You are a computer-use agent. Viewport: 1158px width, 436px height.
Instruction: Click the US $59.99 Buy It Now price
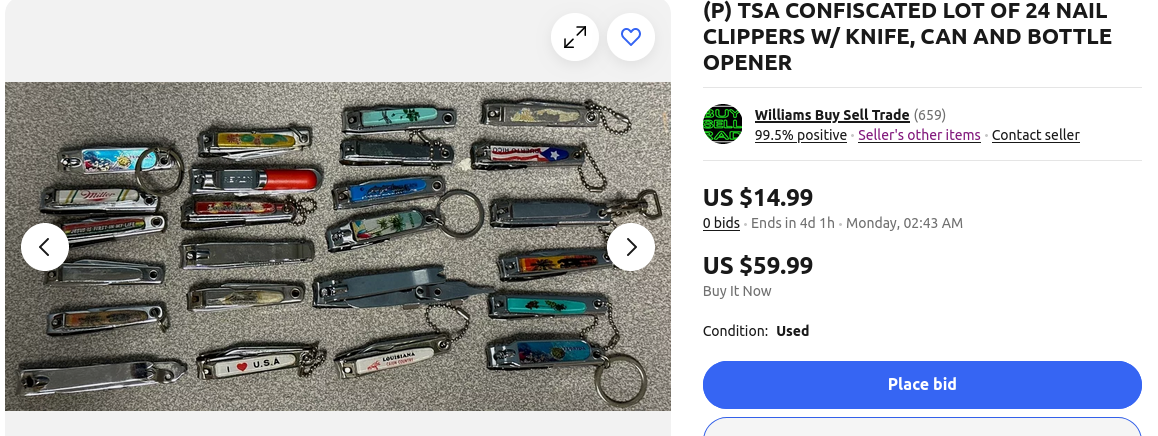point(758,265)
